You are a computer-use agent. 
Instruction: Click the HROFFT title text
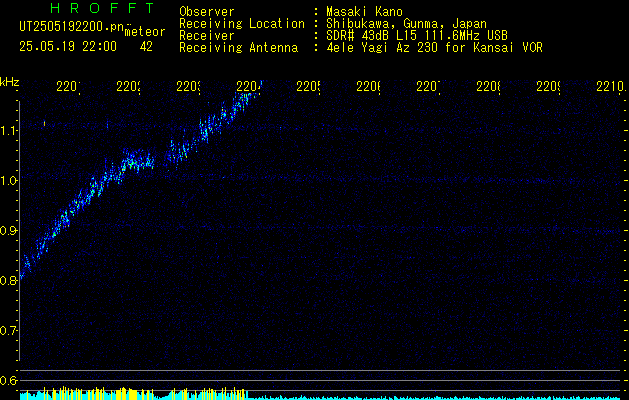pos(103,8)
